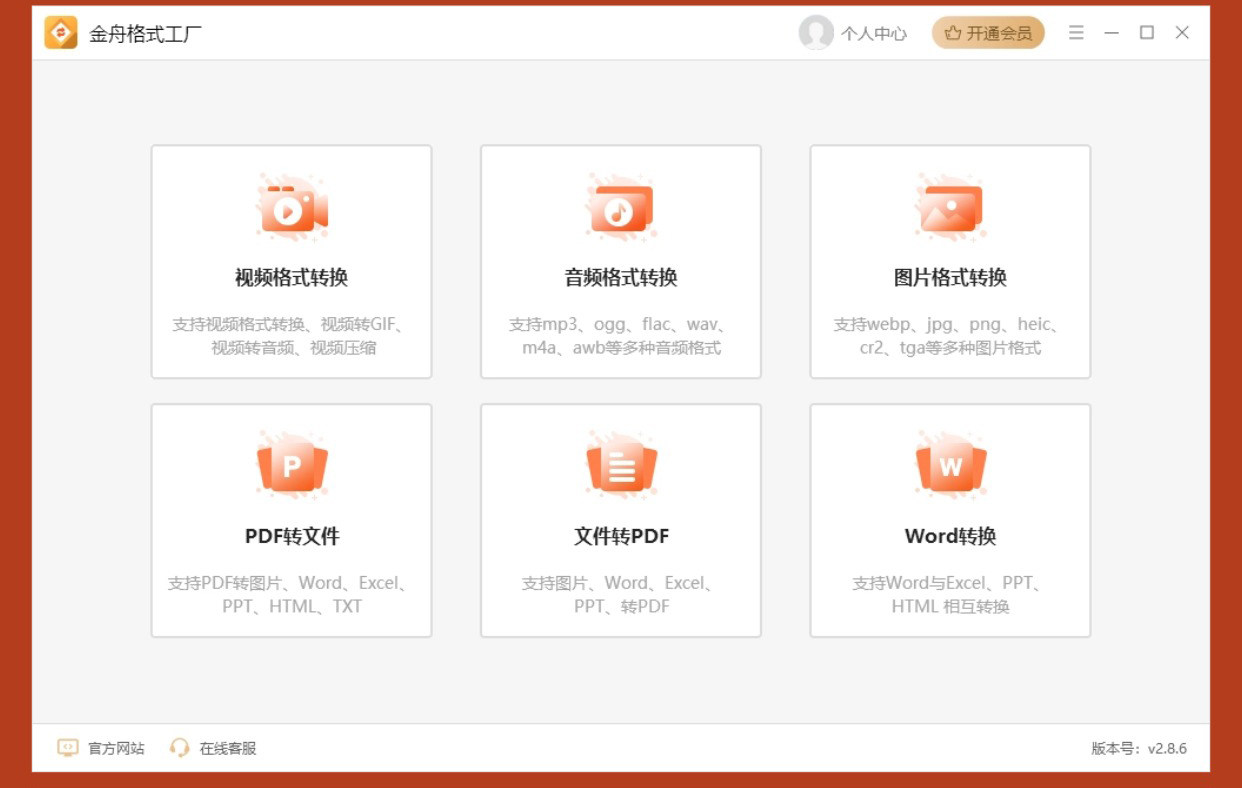Open 在线客服 online support link
1242x788 pixels.
click(228, 748)
